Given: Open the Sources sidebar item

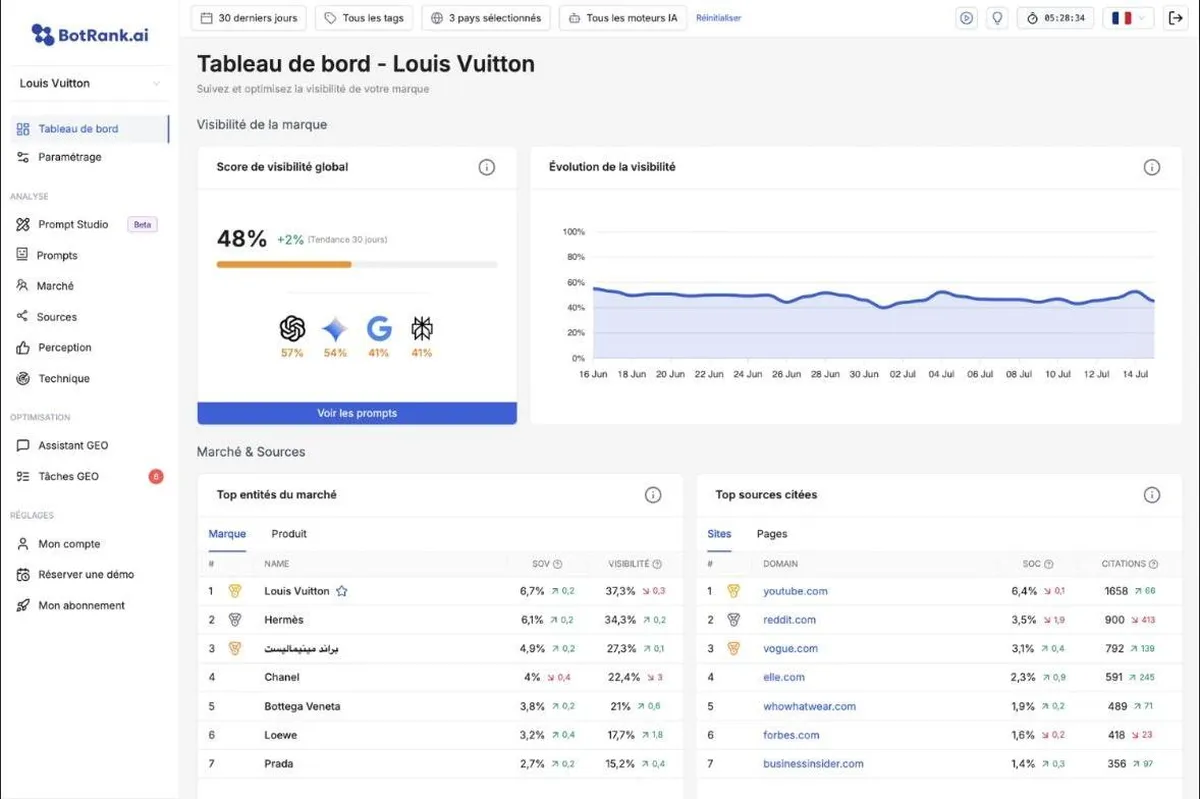Looking at the screenshot, I should (x=56, y=317).
